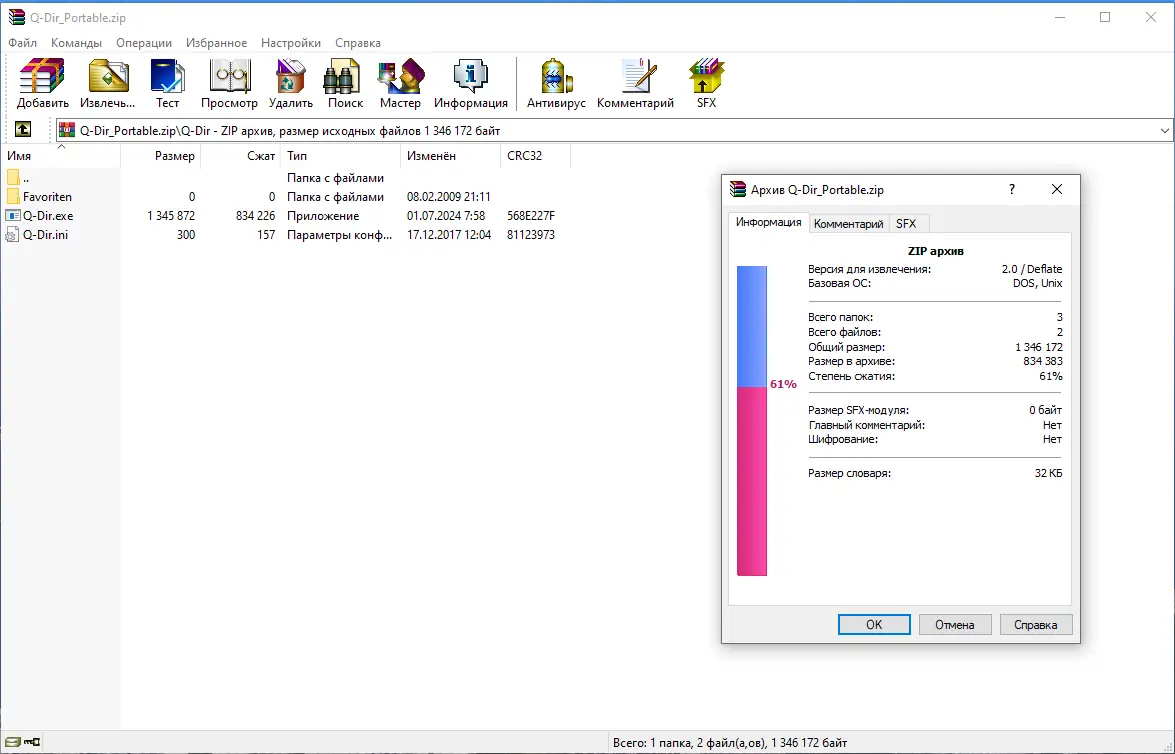Viewport: 1175px width, 754px height.
Task: Click the Отмена button
Action: pos(955,624)
